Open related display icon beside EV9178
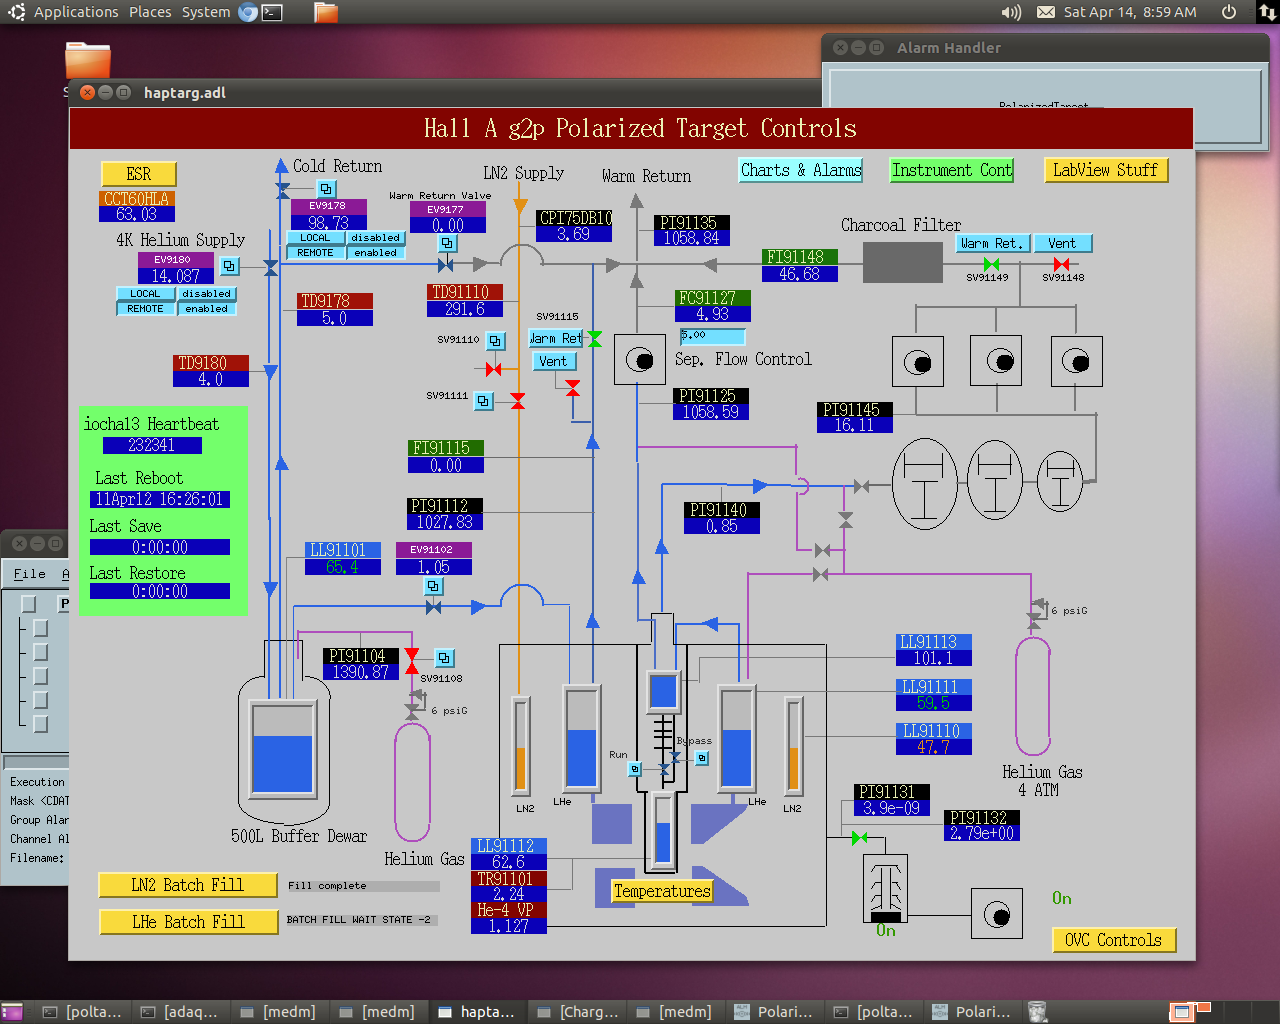Screen dimensions: 1280x1024 326,188
